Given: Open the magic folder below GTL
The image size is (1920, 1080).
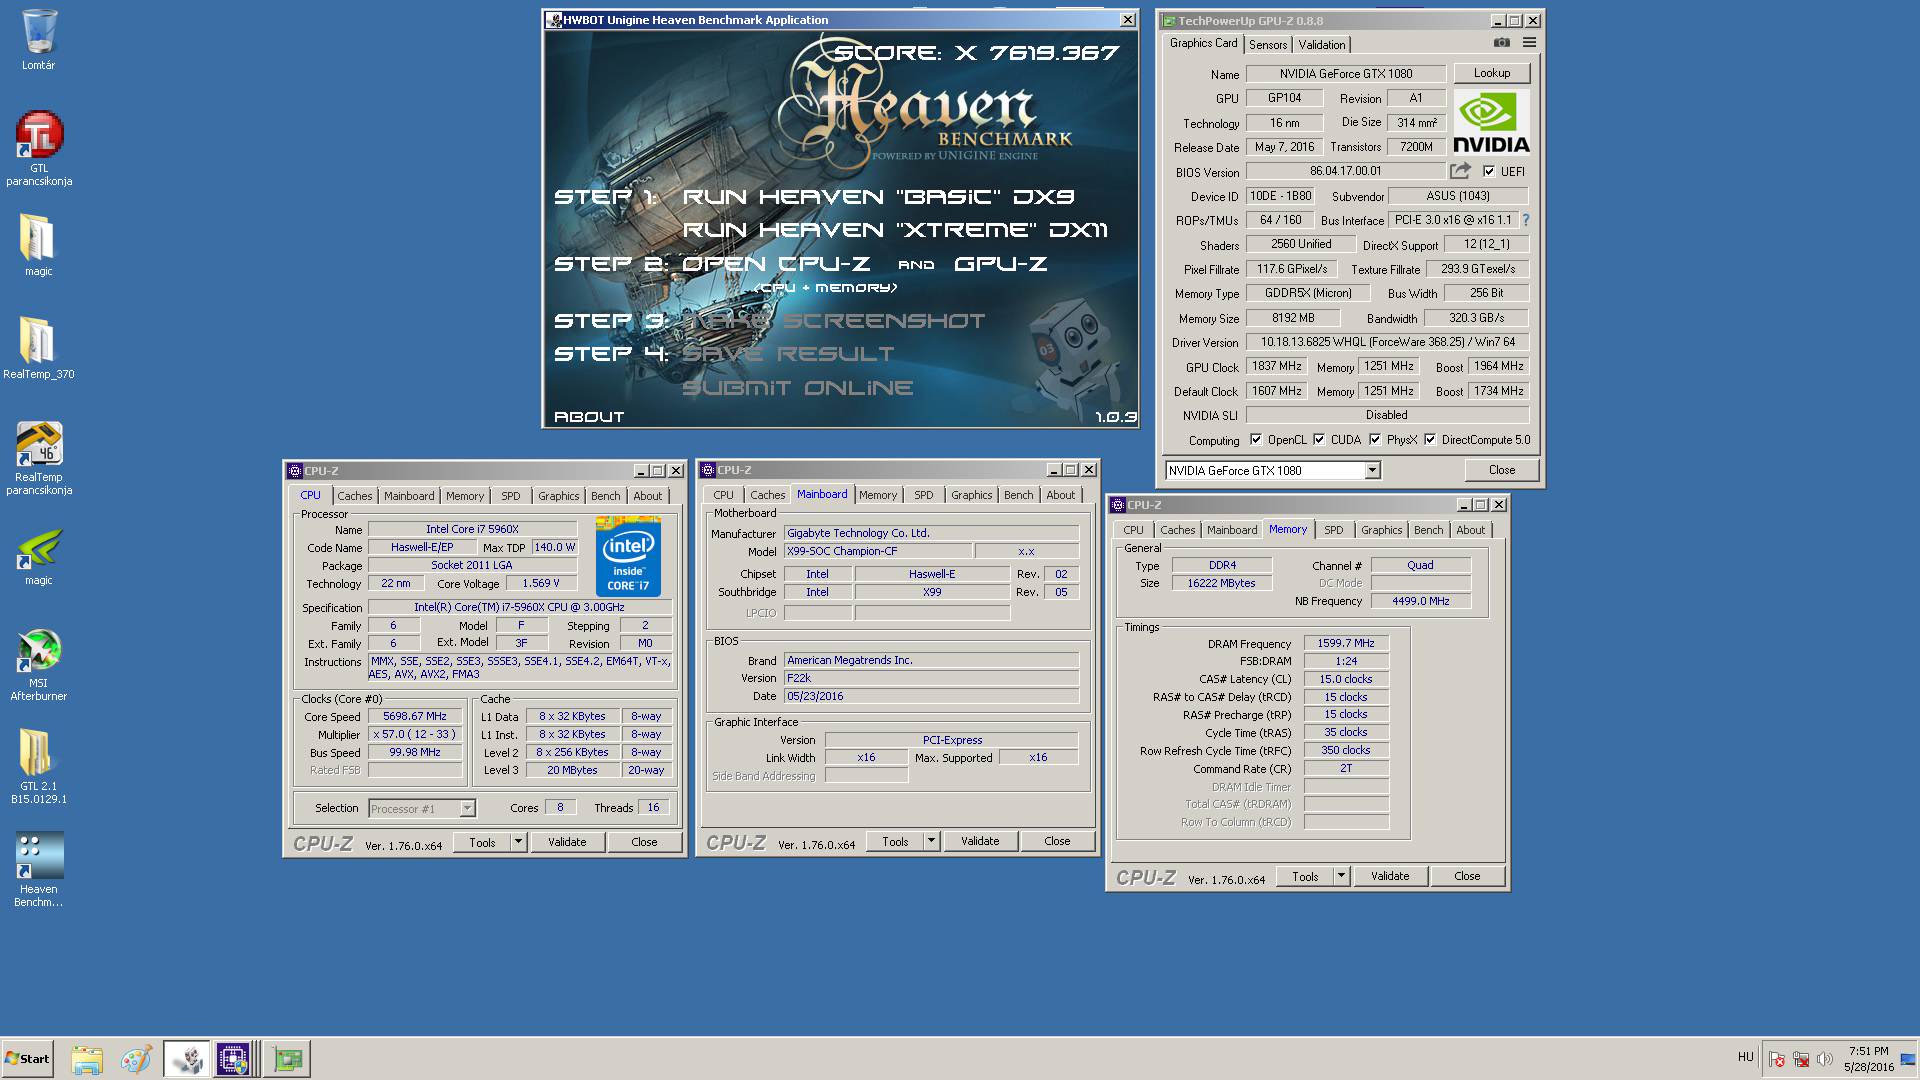Looking at the screenshot, I should click(38, 245).
